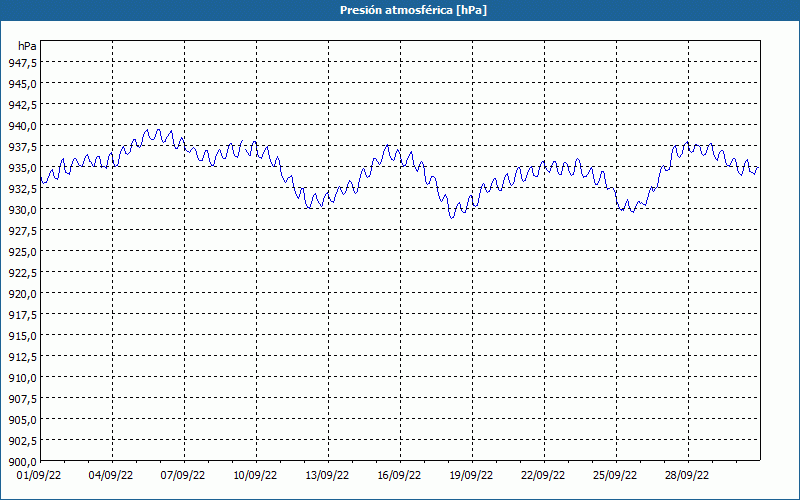Image resolution: width=800 pixels, height=500 pixels.
Task: Click the 902,5 y-axis label
Action: (x=22, y=441)
